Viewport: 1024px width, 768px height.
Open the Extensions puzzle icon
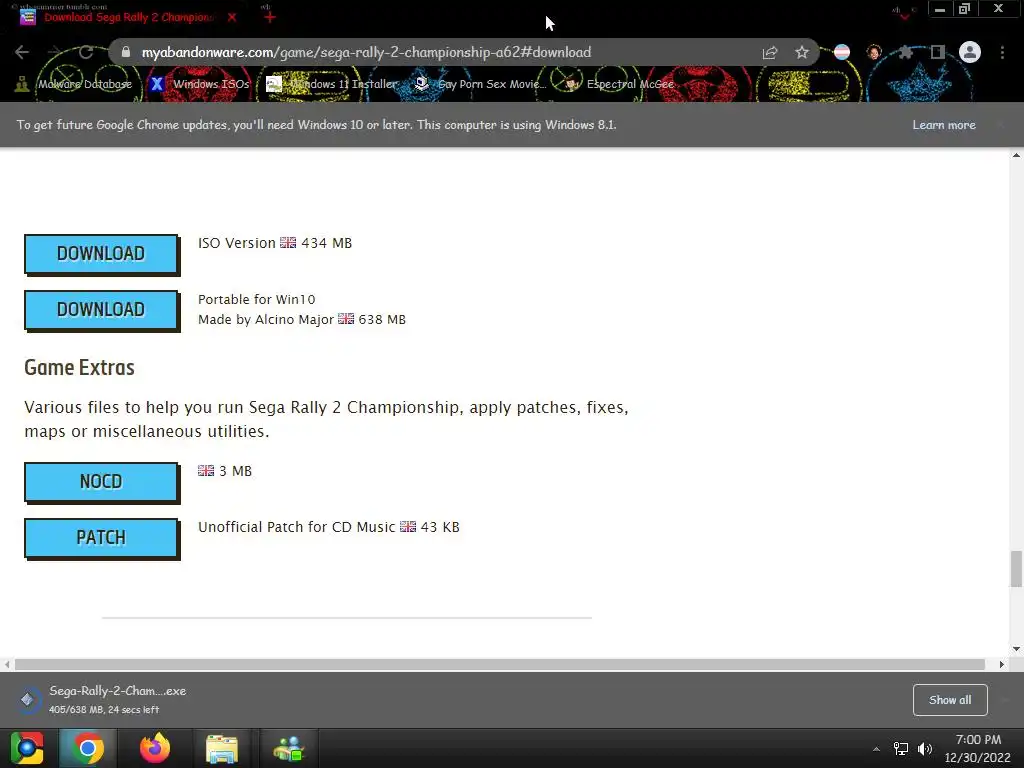click(x=906, y=52)
